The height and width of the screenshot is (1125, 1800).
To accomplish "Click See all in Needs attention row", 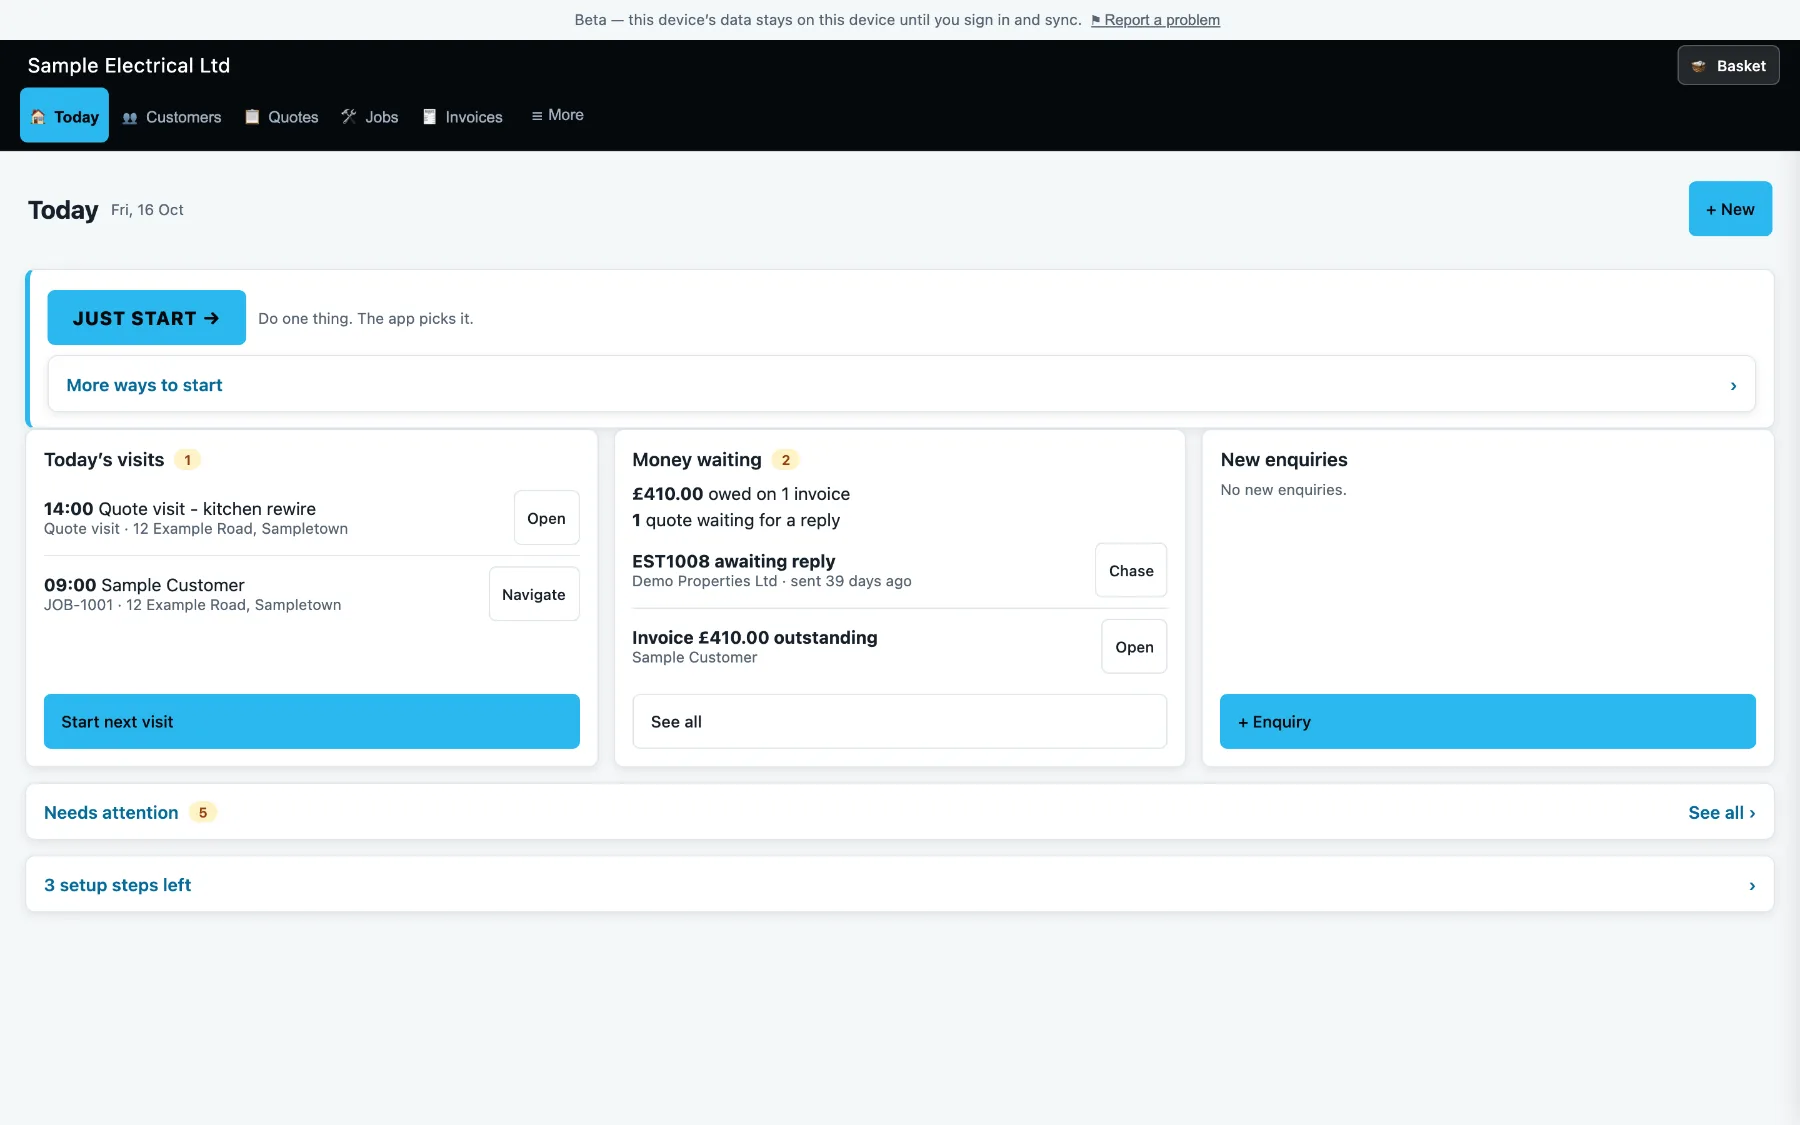I will (1721, 813).
